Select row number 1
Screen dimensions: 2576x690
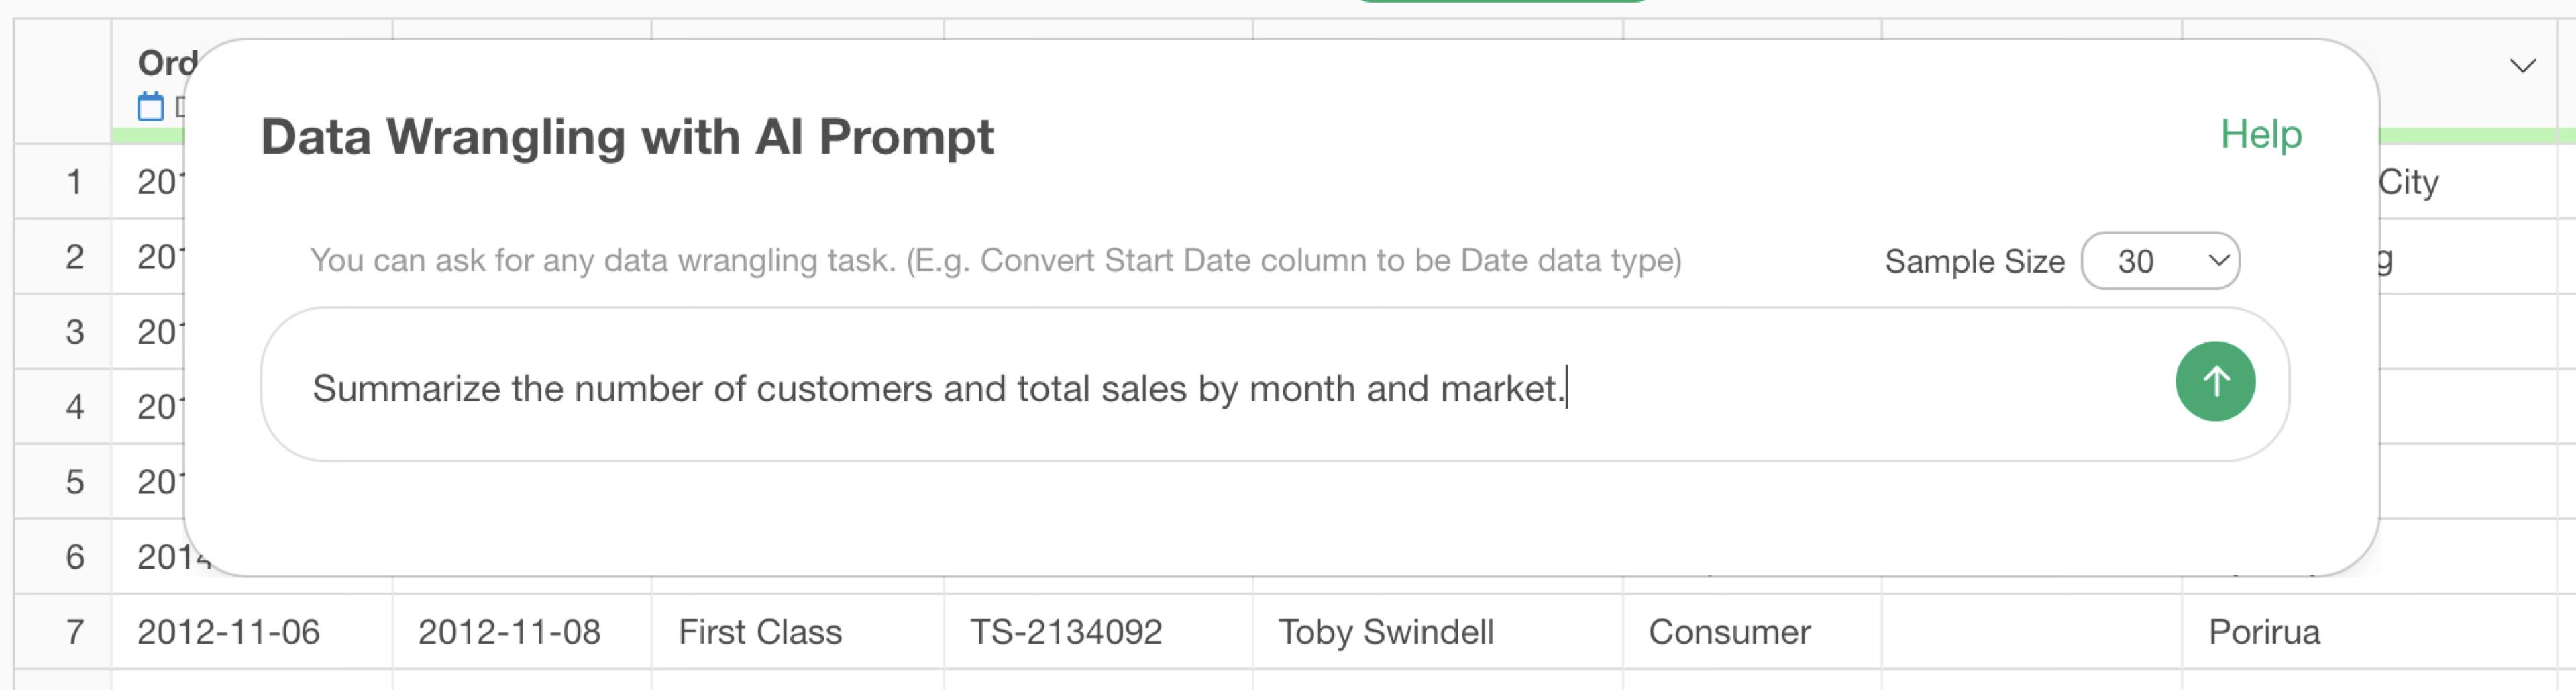click(74, 182)
